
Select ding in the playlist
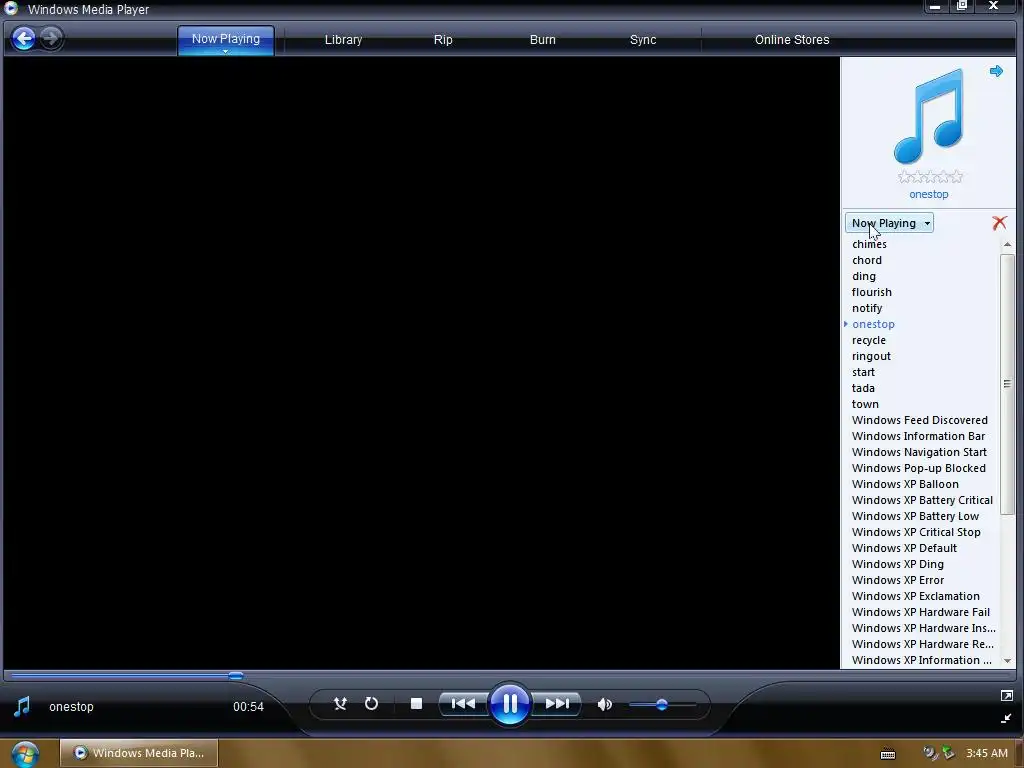(x=863, y=276)
